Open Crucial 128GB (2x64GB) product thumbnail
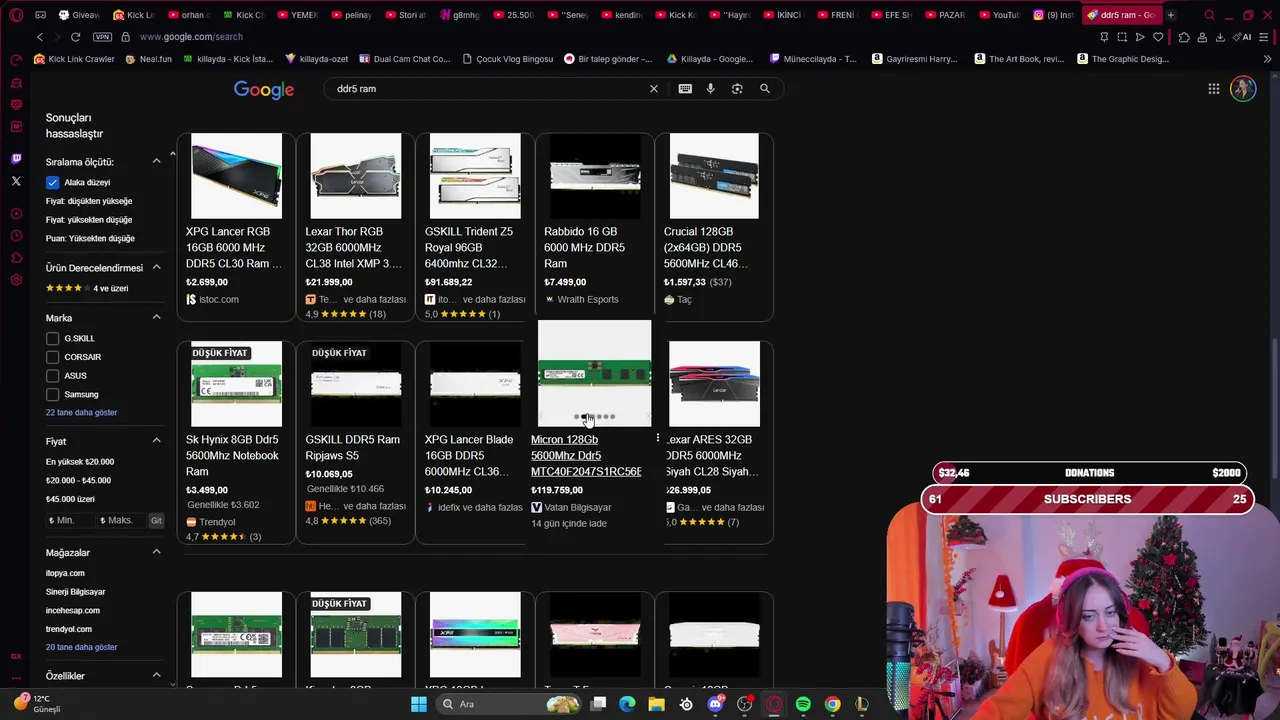Image resolution: width=1280 pixels, height=720 pixels. point(714,176)
